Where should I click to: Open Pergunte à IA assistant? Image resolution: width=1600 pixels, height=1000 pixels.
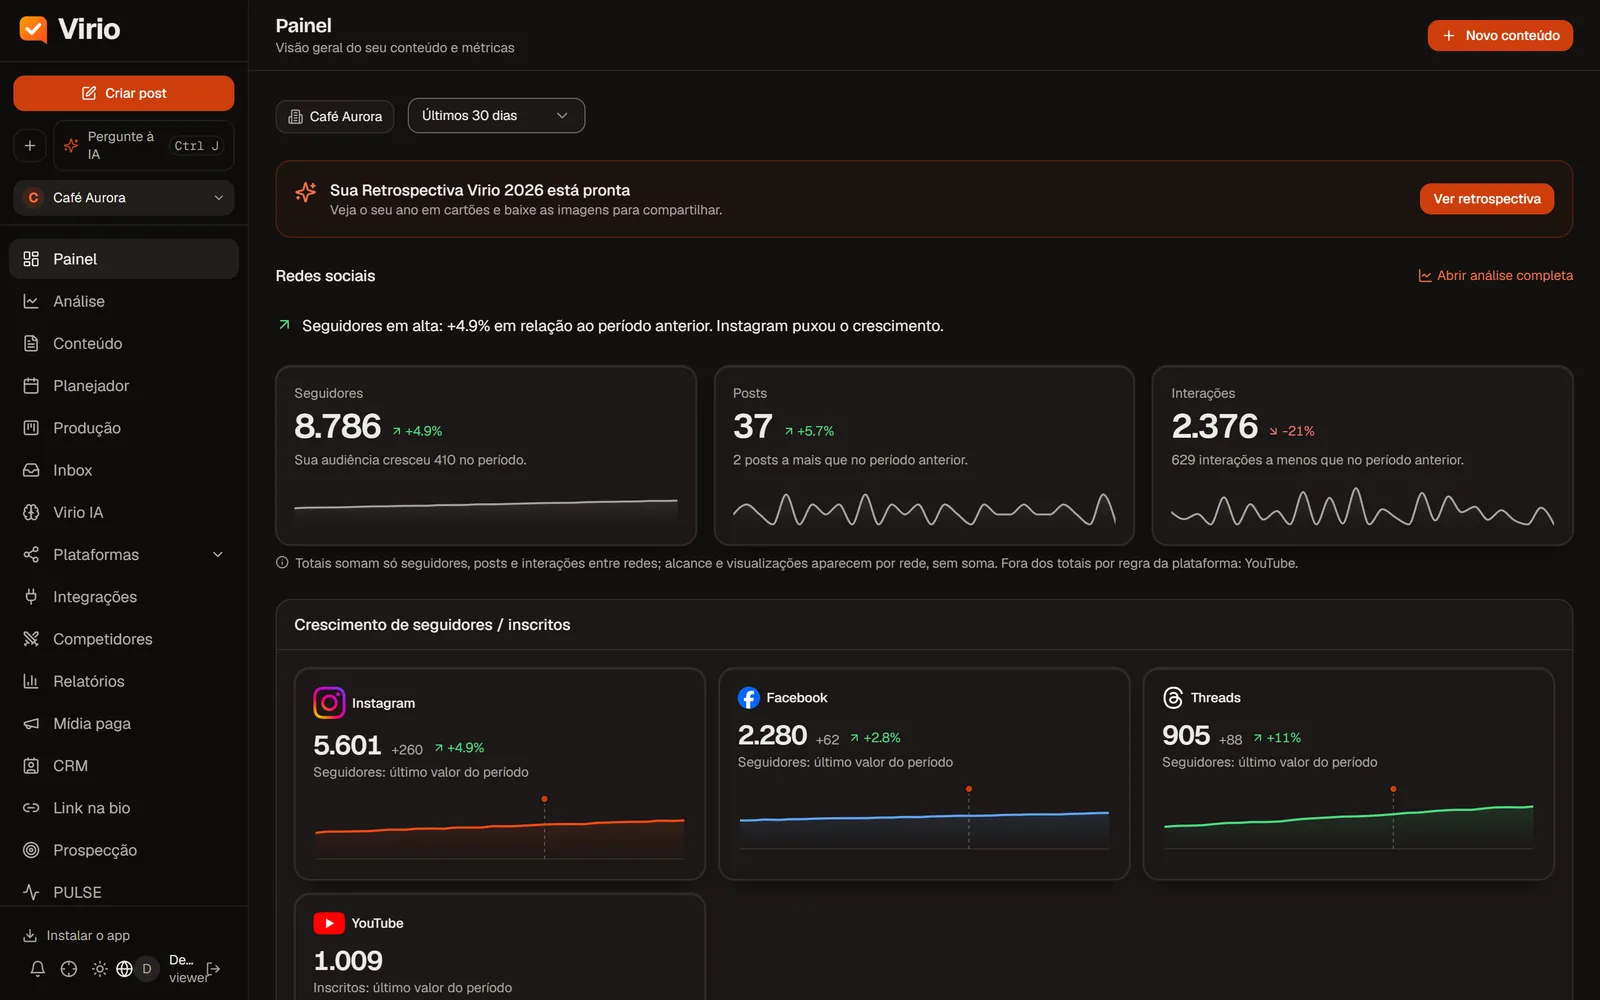click(144, 146)
